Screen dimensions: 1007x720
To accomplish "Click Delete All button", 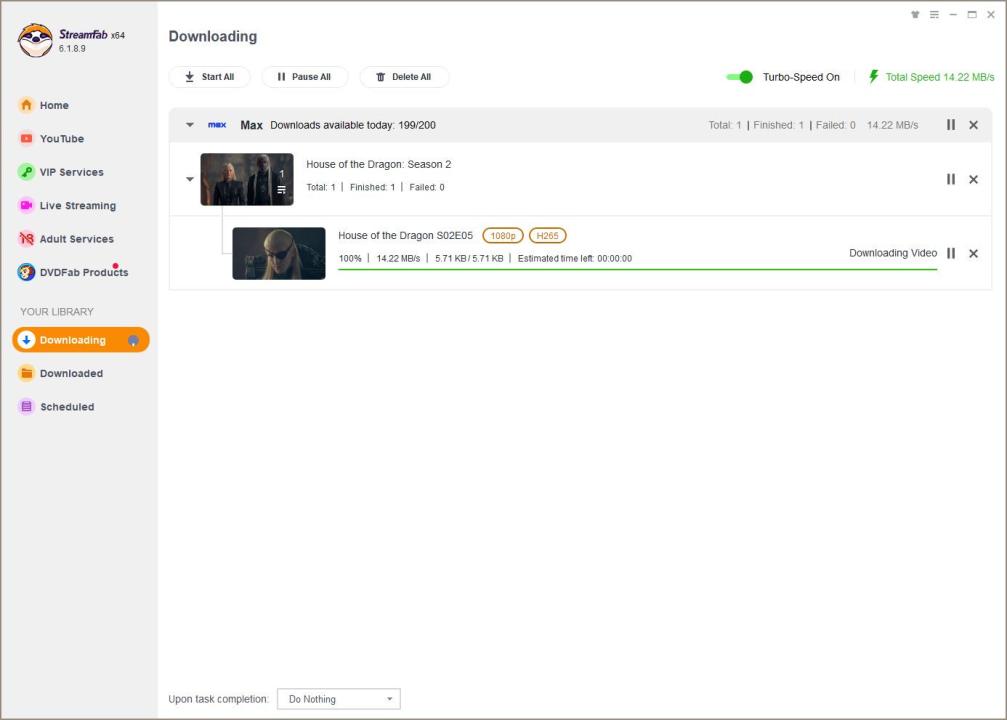I will [404, 76].
